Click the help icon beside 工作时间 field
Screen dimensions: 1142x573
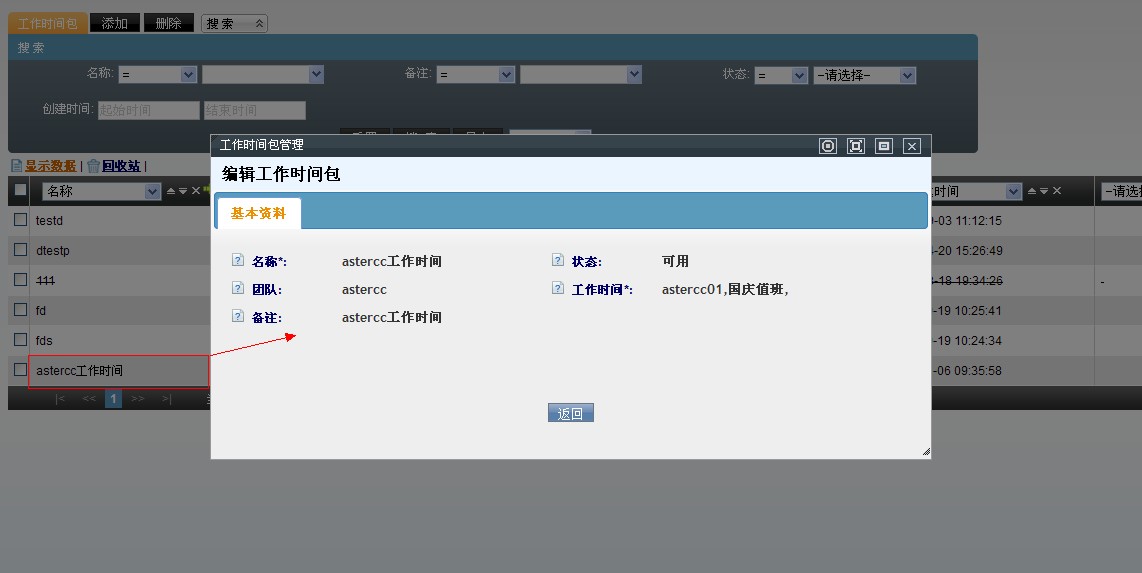(x=558, y=289)
